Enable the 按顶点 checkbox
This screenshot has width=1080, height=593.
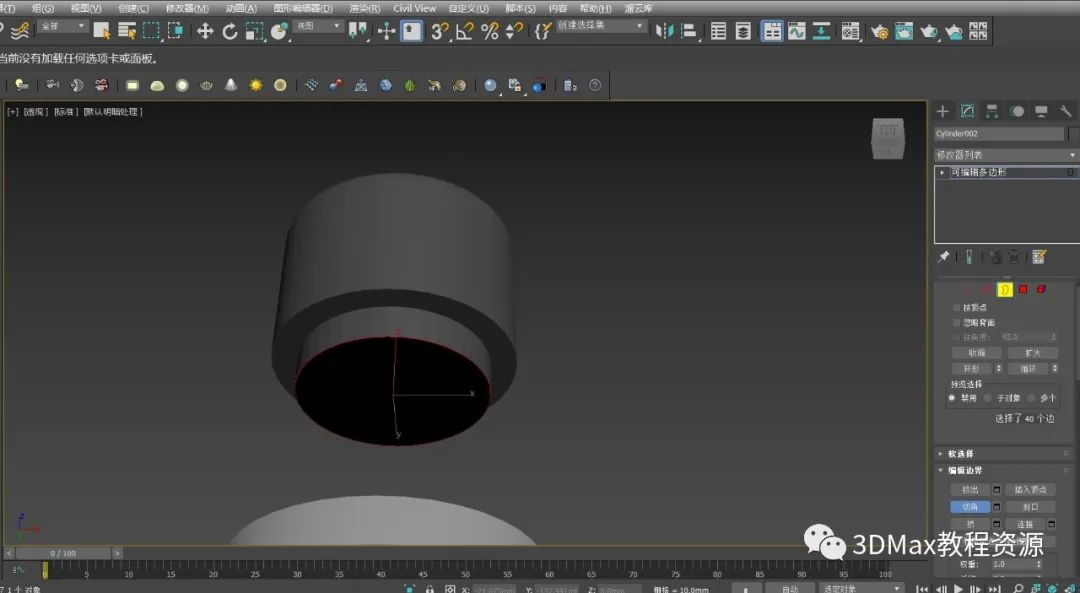pyautogui.click(x=957, y=308)
